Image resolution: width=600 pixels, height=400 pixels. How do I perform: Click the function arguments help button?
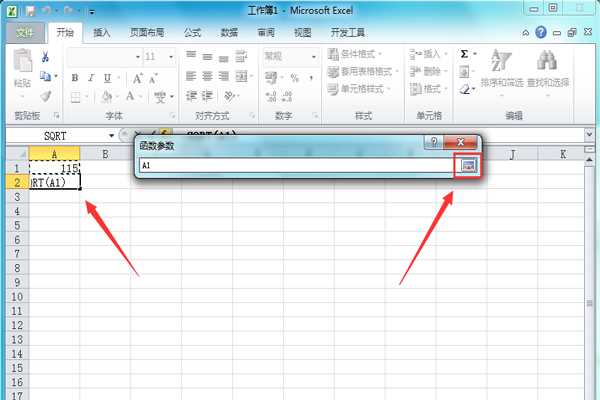434,142
